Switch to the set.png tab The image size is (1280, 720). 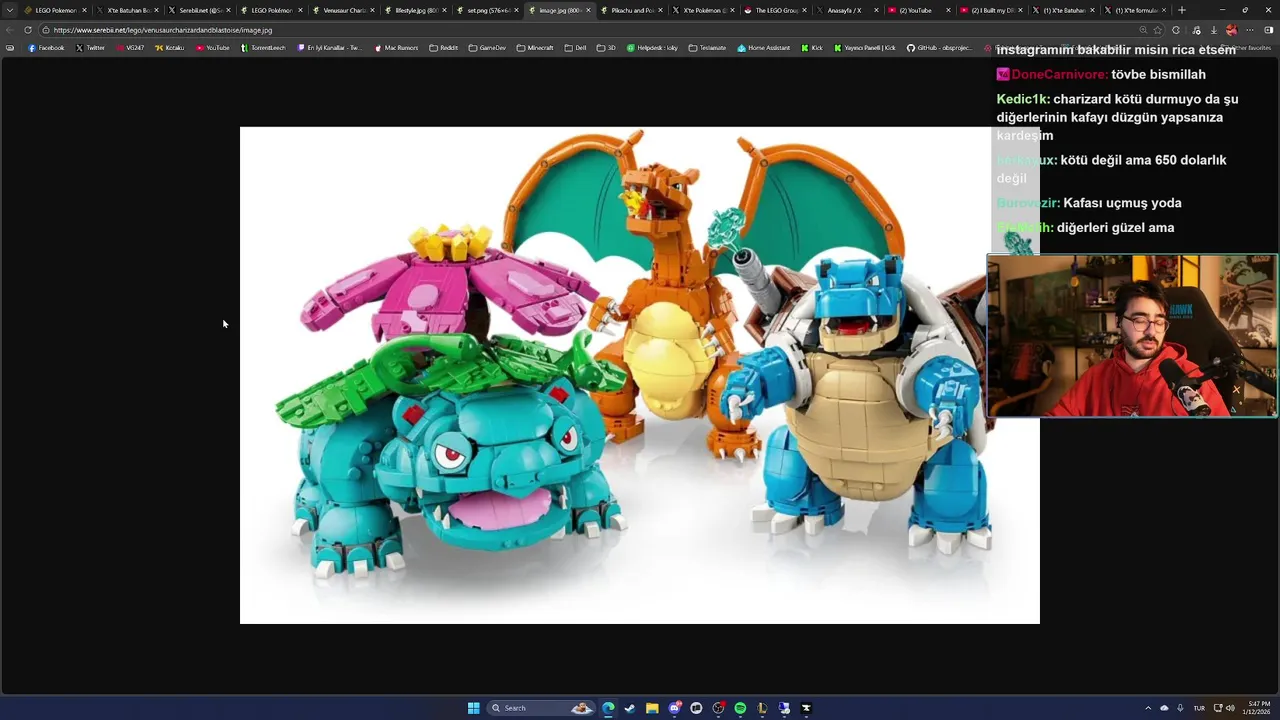[x=488, y=10]
